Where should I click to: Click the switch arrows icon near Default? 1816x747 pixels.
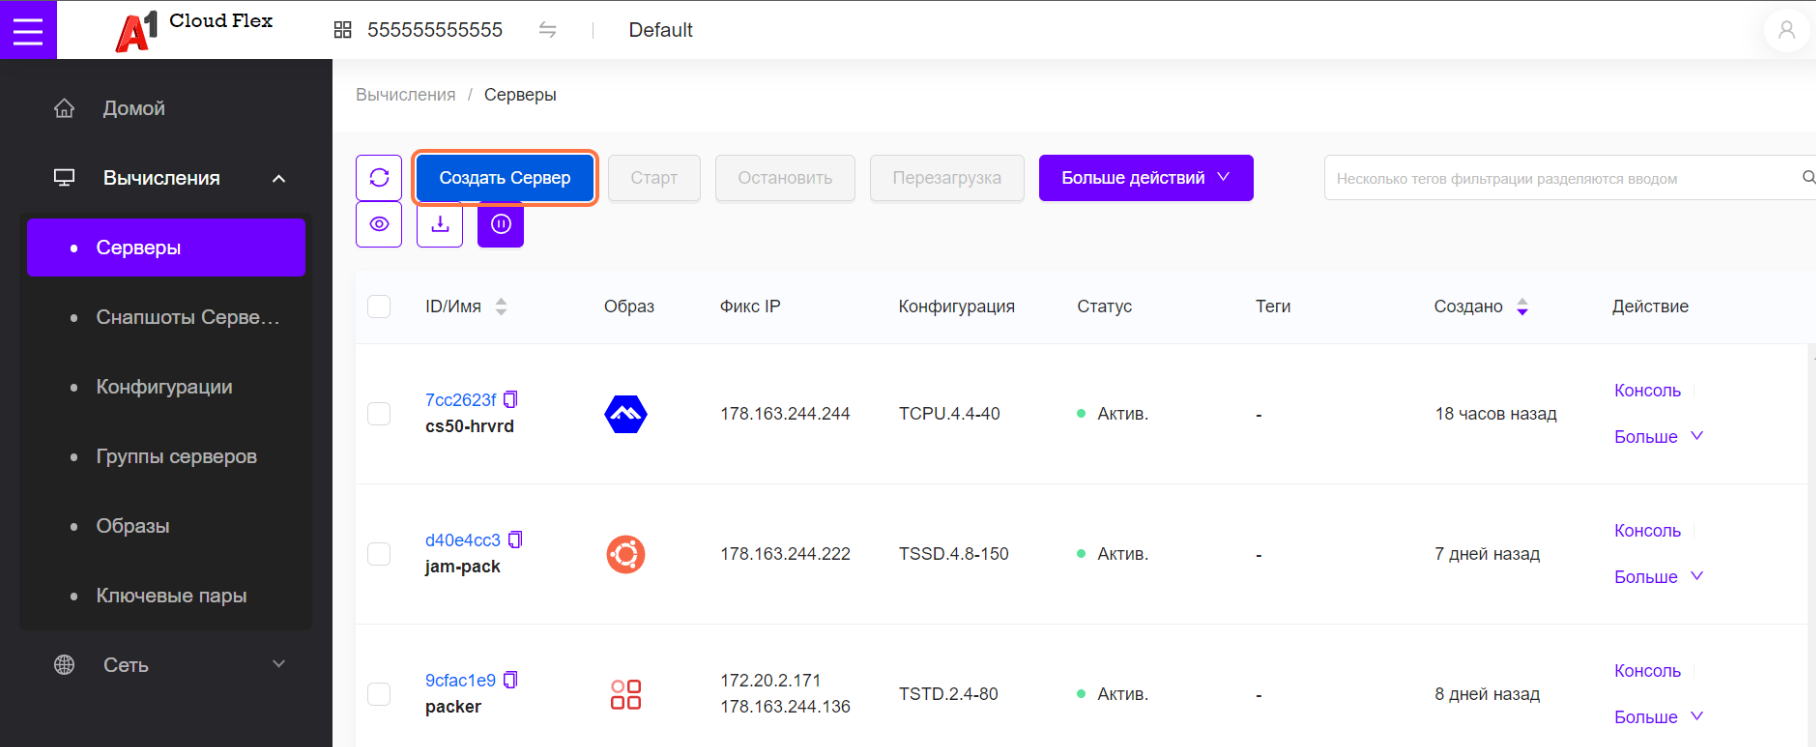547,30
